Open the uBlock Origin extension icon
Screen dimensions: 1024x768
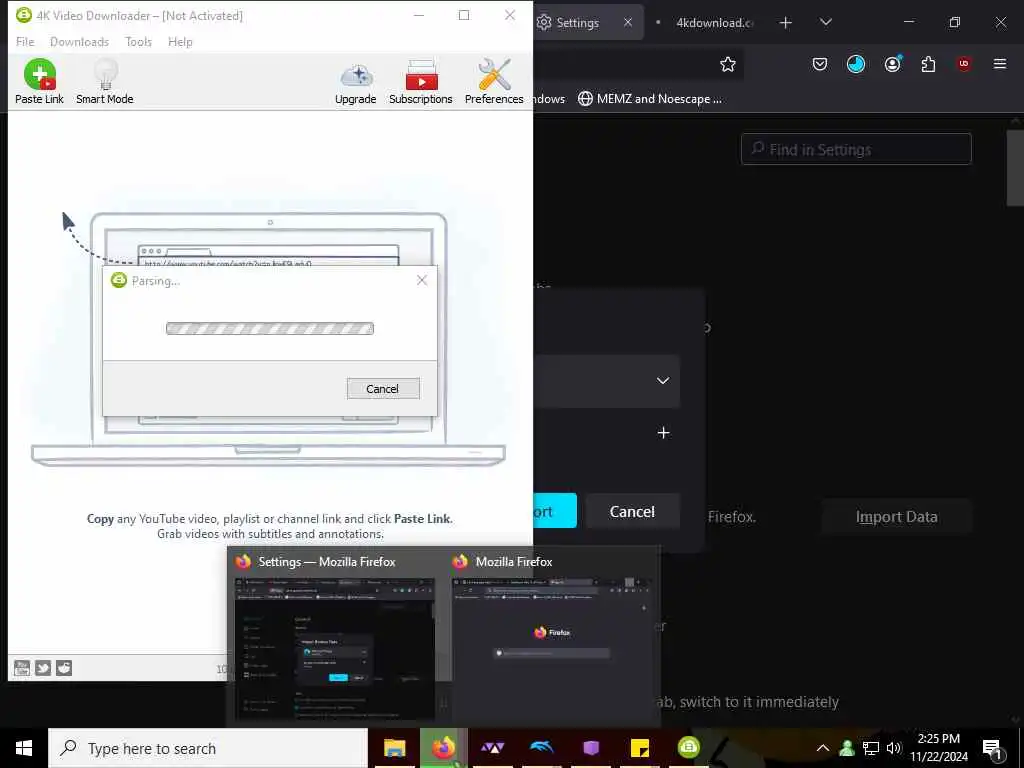click(x=964, y=64)
